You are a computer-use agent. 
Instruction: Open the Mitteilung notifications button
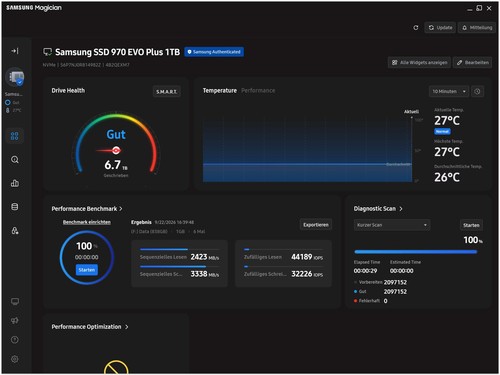pyautogui.click(x=477, y=28)
